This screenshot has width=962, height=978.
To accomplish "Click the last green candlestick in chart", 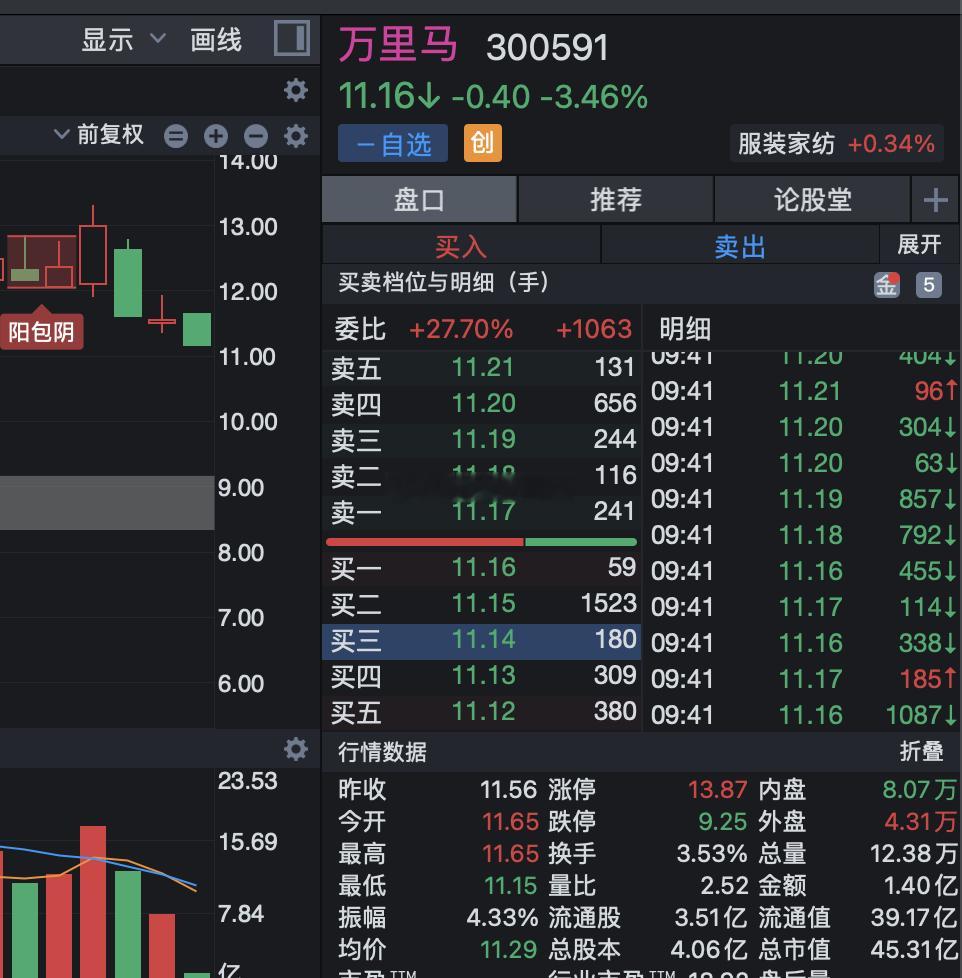I will [x=197, y=329].
